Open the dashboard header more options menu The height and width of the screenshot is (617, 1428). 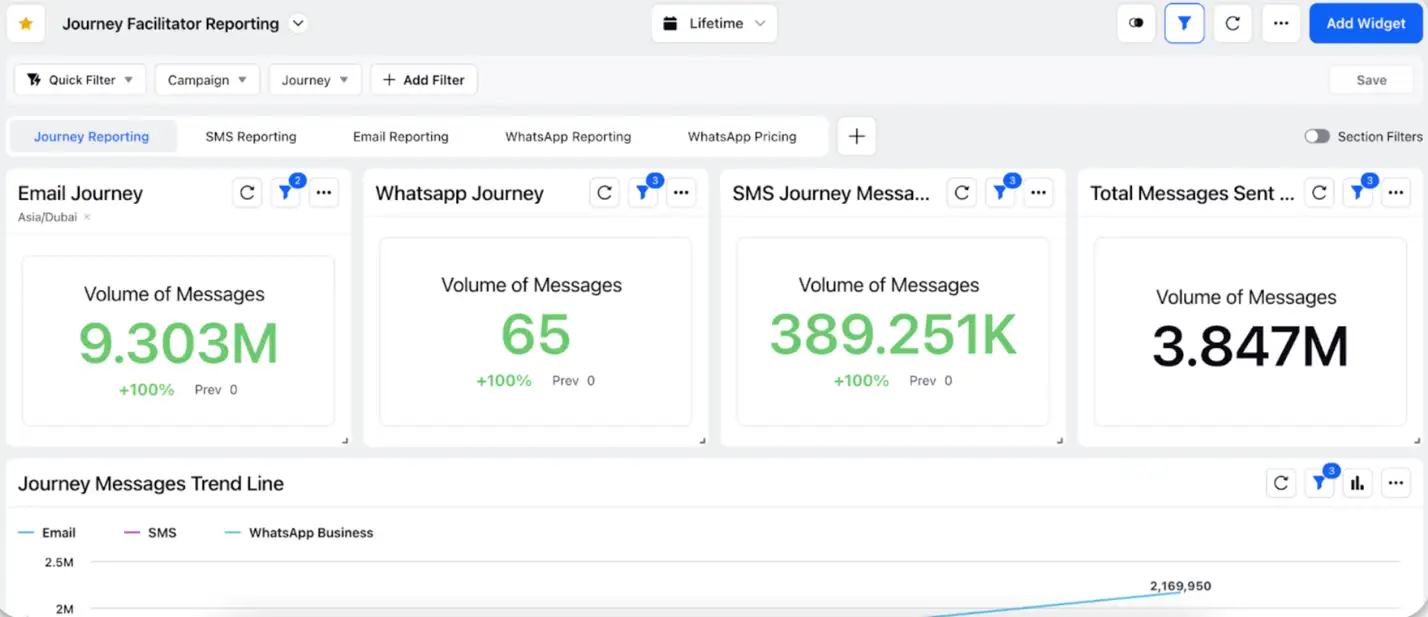pos(1281,23)
